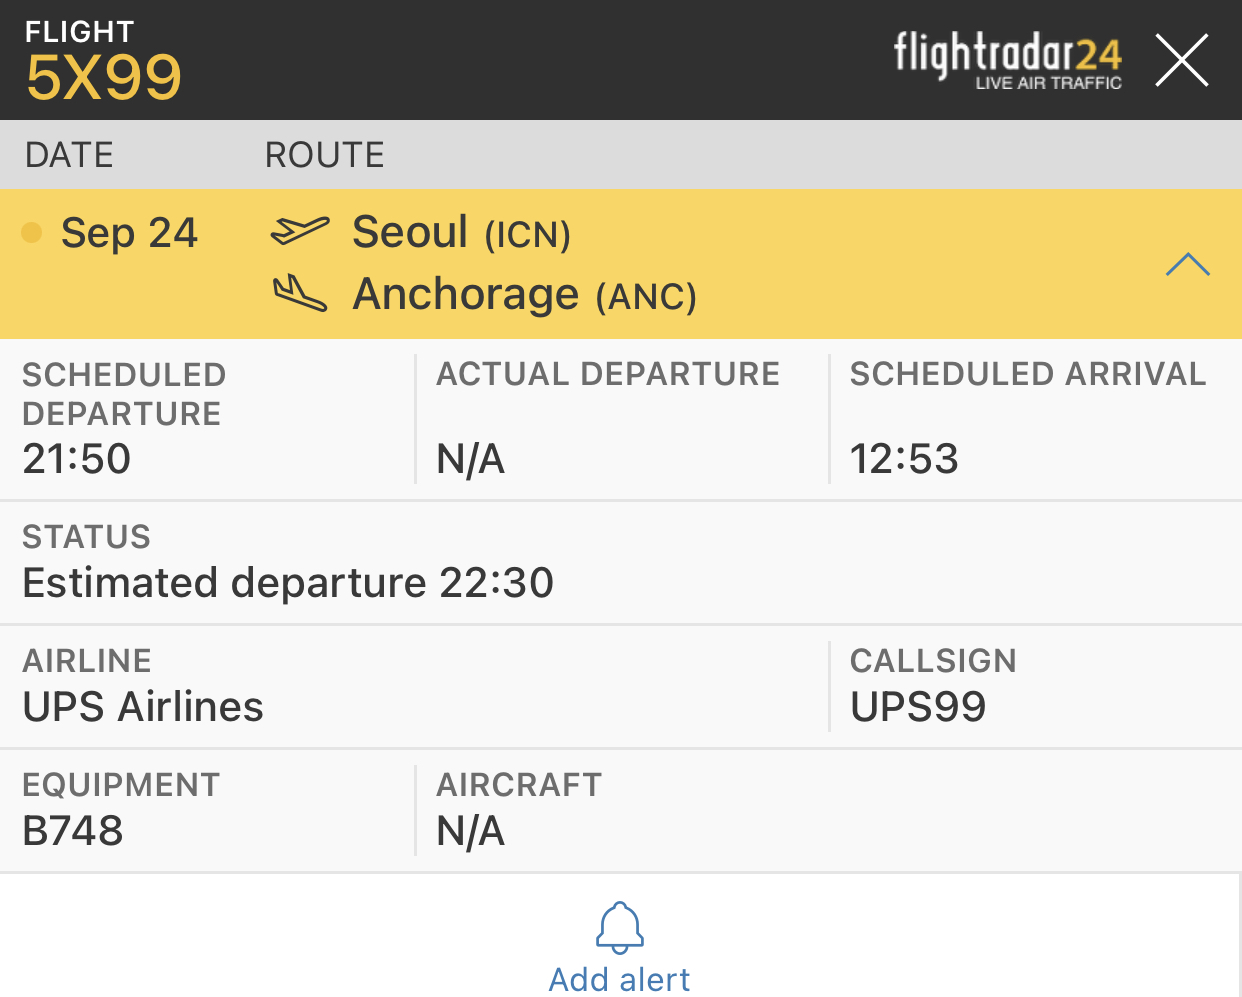The height and width of the screenshot is (997, 1242).
Task: Select the Anchorage (ANC) destination airport
Action: (x=525, y=294)
